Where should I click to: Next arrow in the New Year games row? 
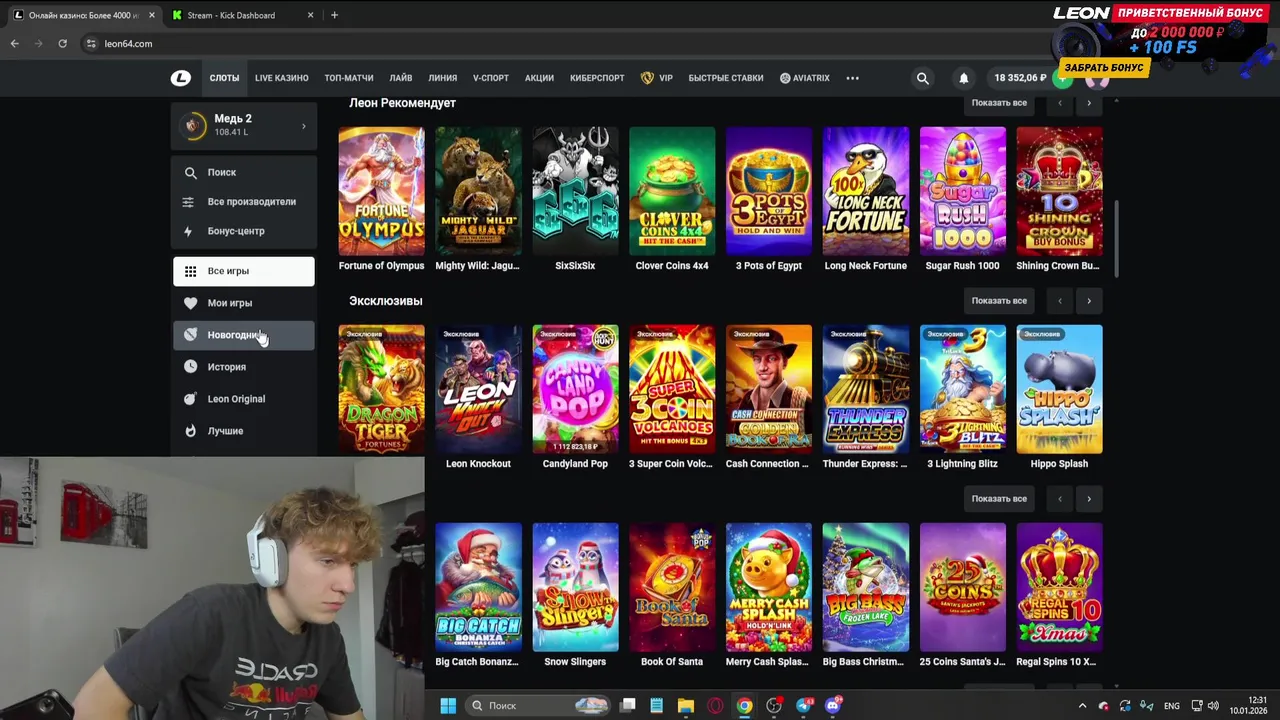[x=1089, y=499]
